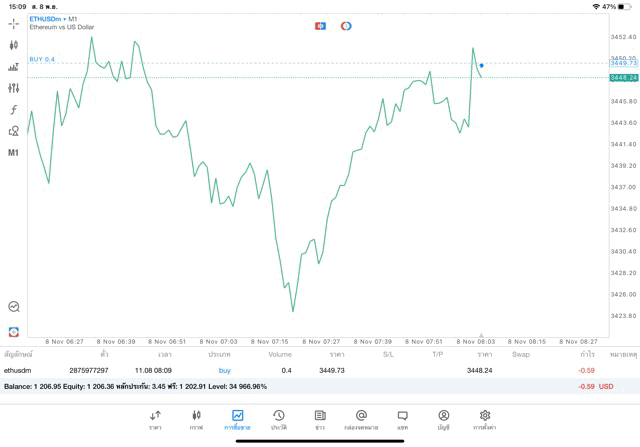640x447 pixels.
Task: Change chart type with candlestick icon
Action: tap(14, 45)
